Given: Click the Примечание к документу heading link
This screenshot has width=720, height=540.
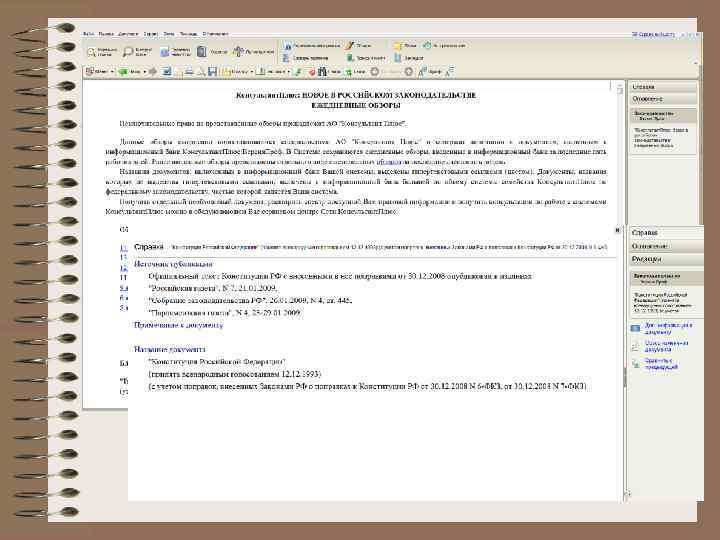Looking at the screenshot, I should click(x=179, y=325).
